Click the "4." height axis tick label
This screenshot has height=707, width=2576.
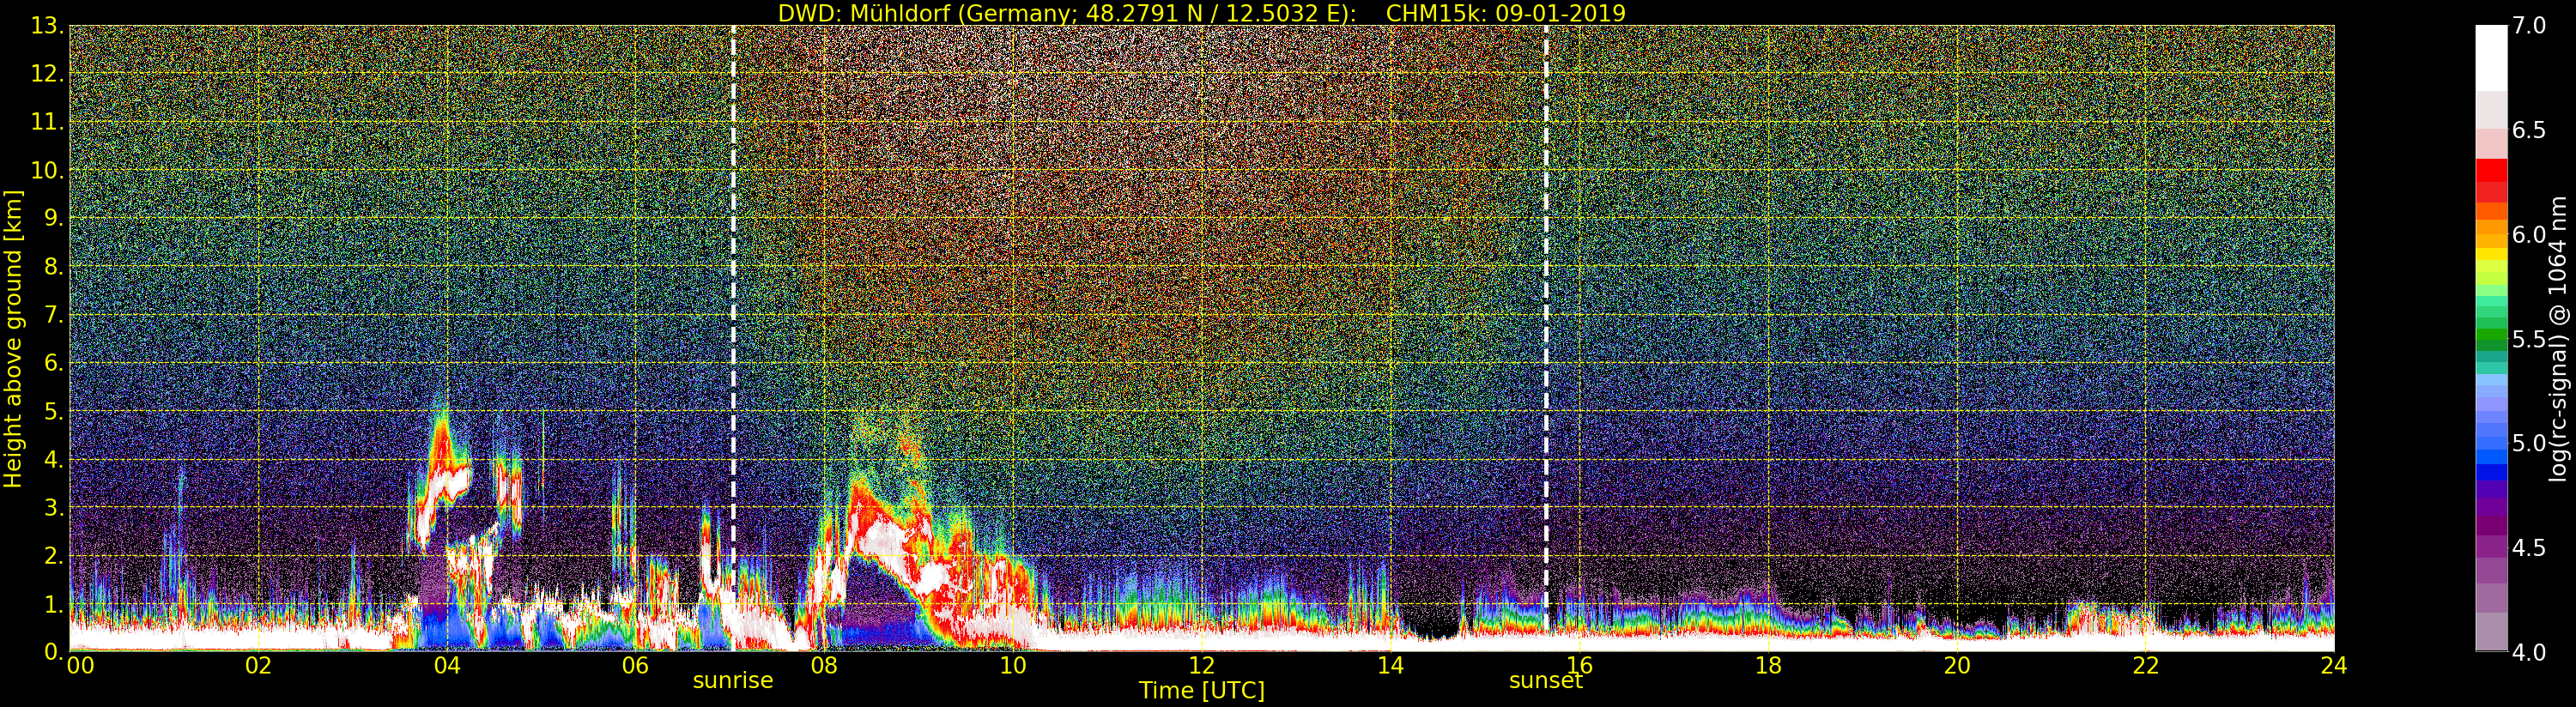pyautogui.click(x=54, y=459)
